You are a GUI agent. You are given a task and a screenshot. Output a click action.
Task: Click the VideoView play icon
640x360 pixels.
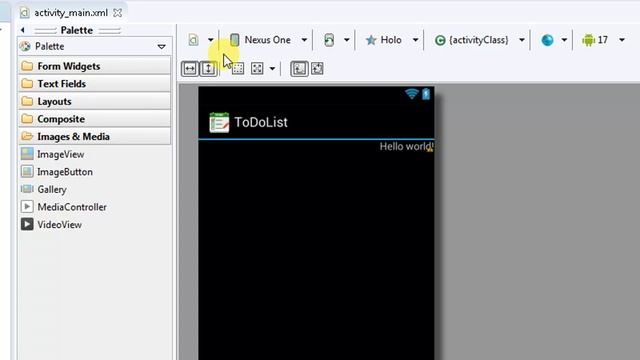coord(27,224)
